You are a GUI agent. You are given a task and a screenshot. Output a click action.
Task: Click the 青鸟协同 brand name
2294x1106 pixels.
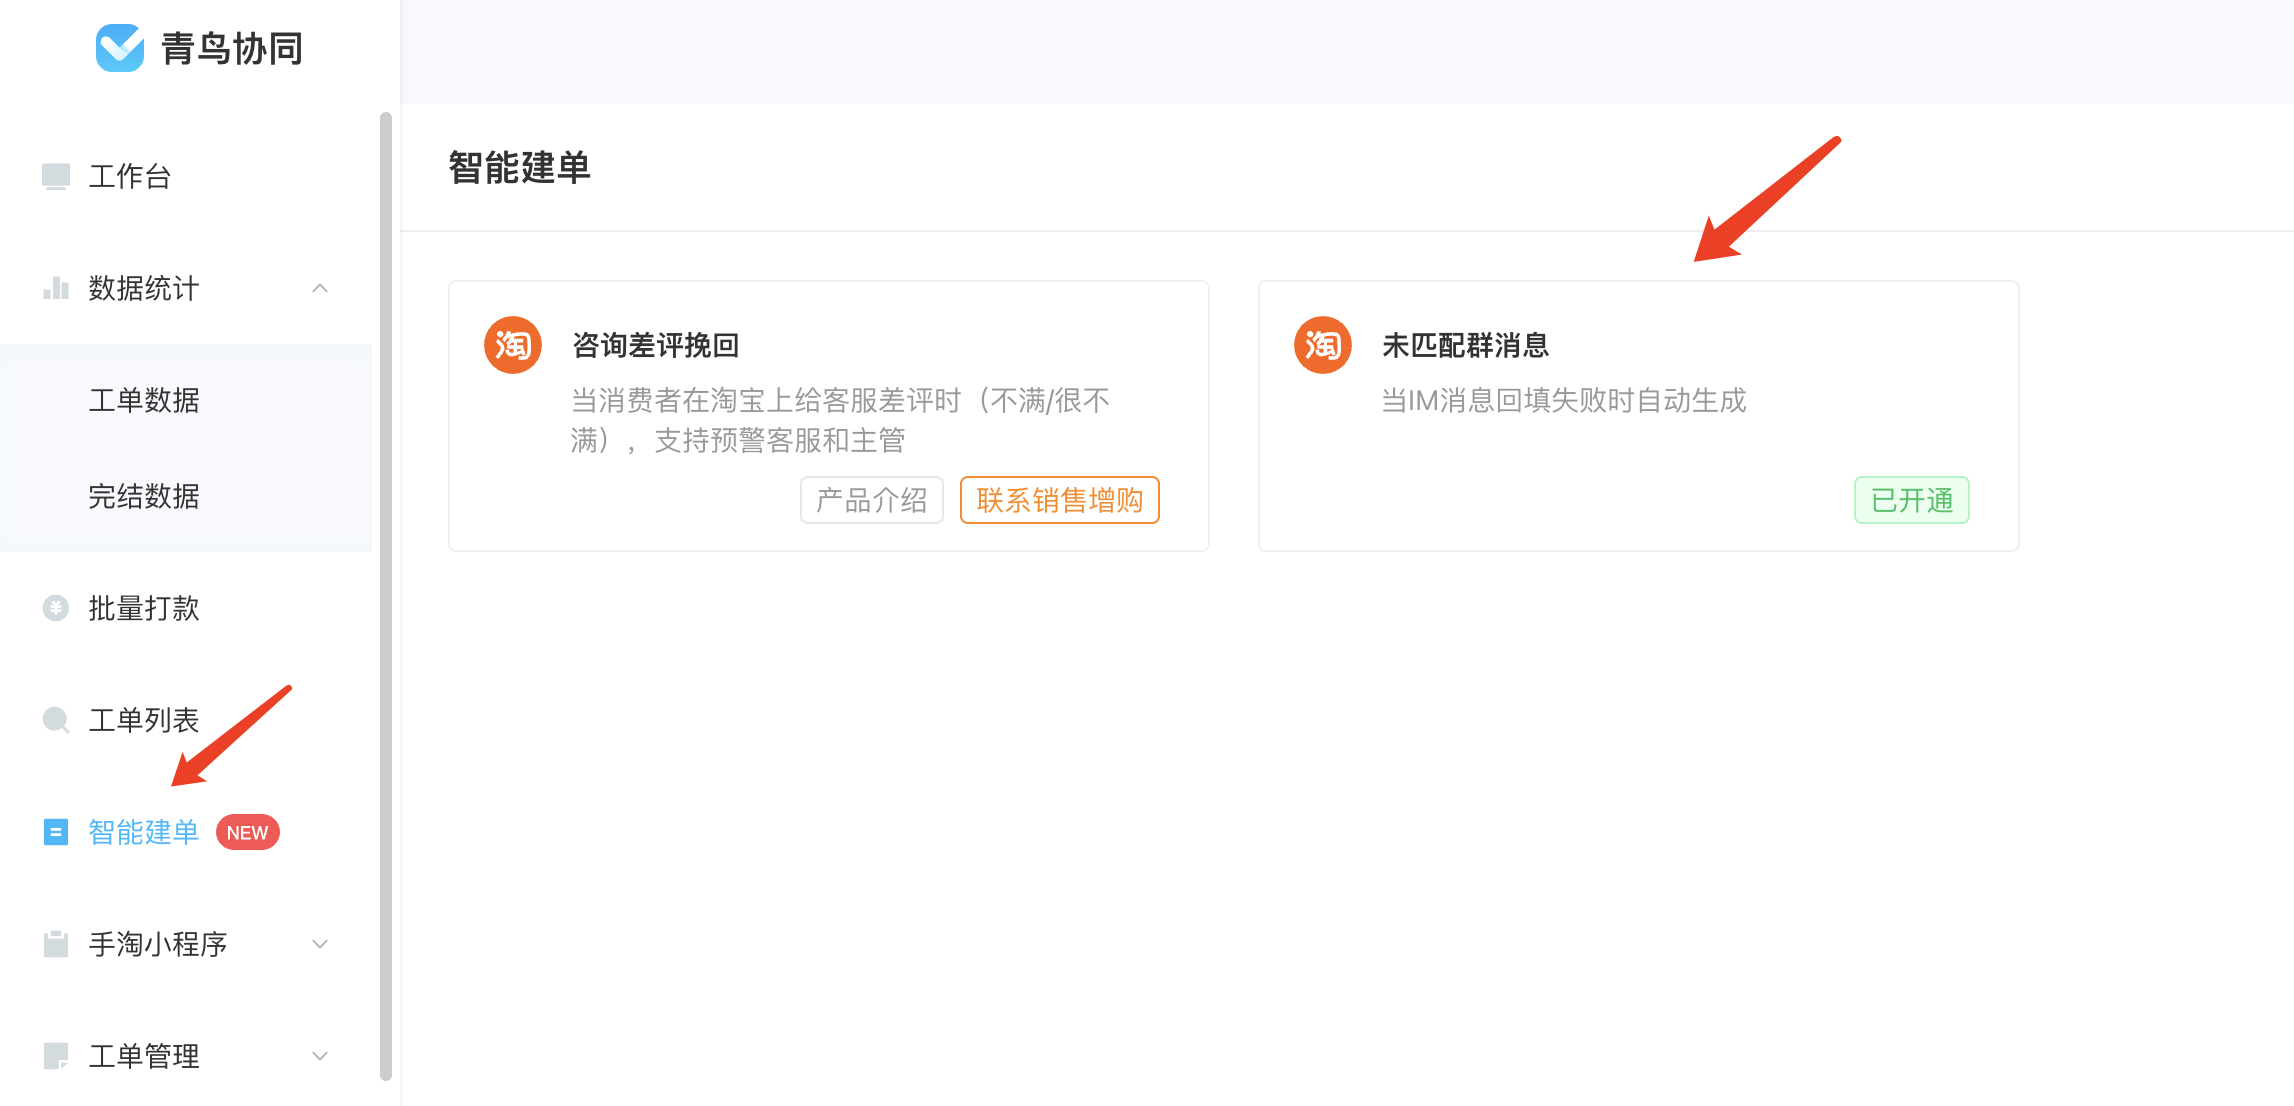point(232,48)
